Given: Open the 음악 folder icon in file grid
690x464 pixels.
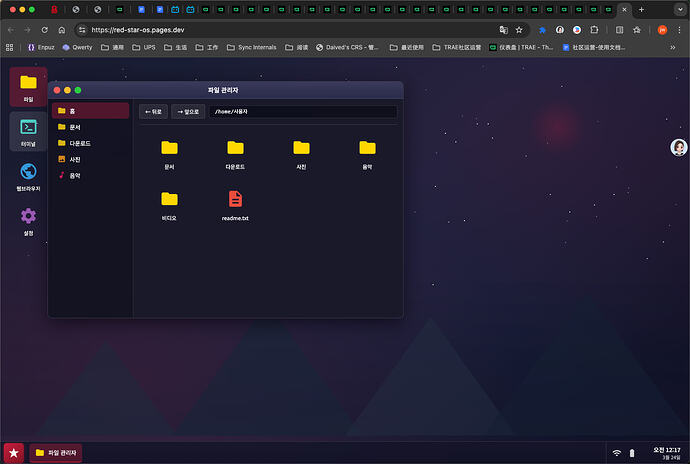Looking at the screenshot, I should click(367, 154).
